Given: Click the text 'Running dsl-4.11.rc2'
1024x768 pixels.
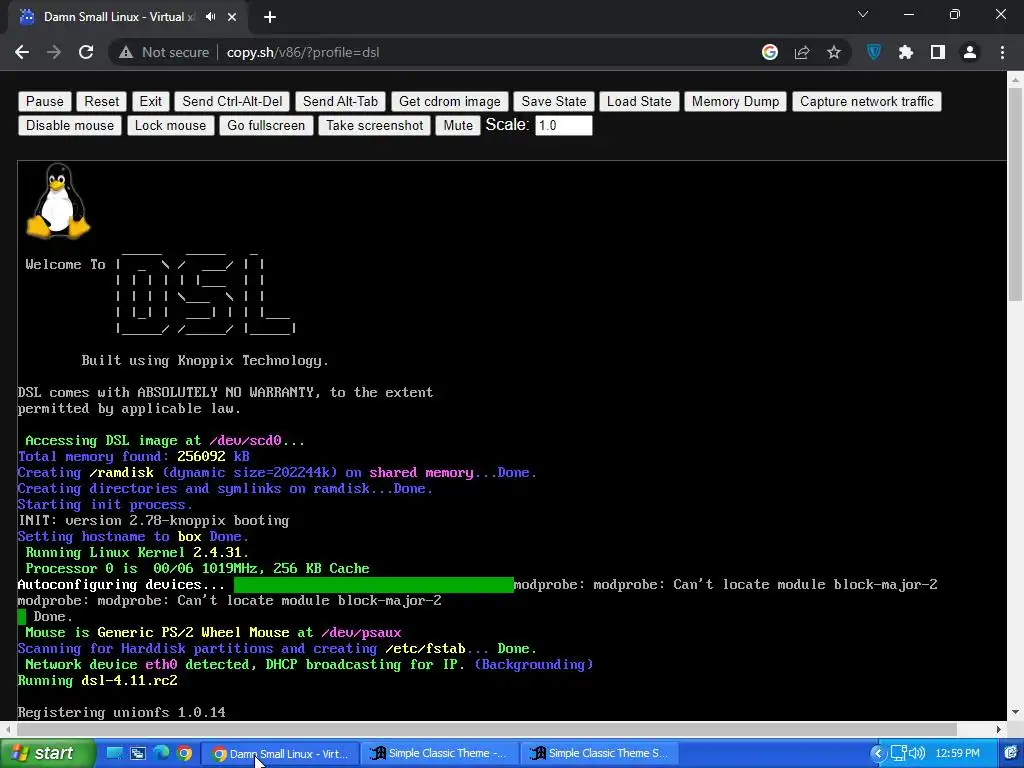Looking at the screenshot, I should click(97, 680).
